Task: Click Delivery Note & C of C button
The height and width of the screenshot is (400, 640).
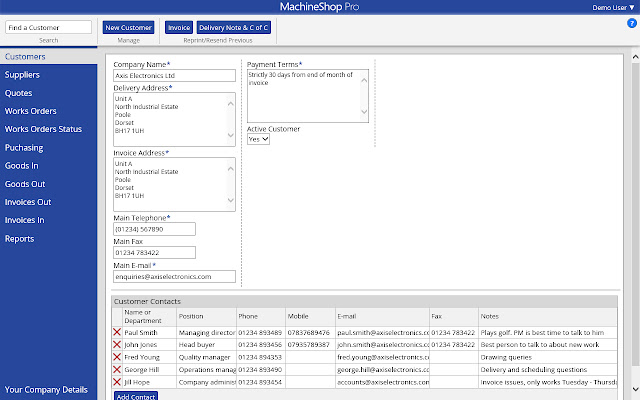Action: tap(234, 27)
